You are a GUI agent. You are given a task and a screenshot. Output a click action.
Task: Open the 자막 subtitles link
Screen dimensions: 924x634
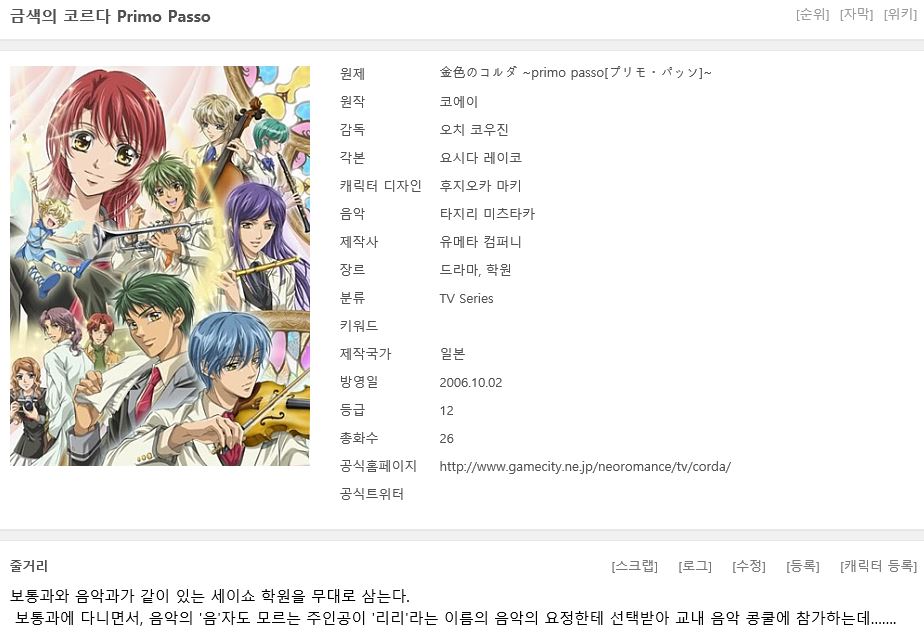pyautogui.click(x=856, y=14)
